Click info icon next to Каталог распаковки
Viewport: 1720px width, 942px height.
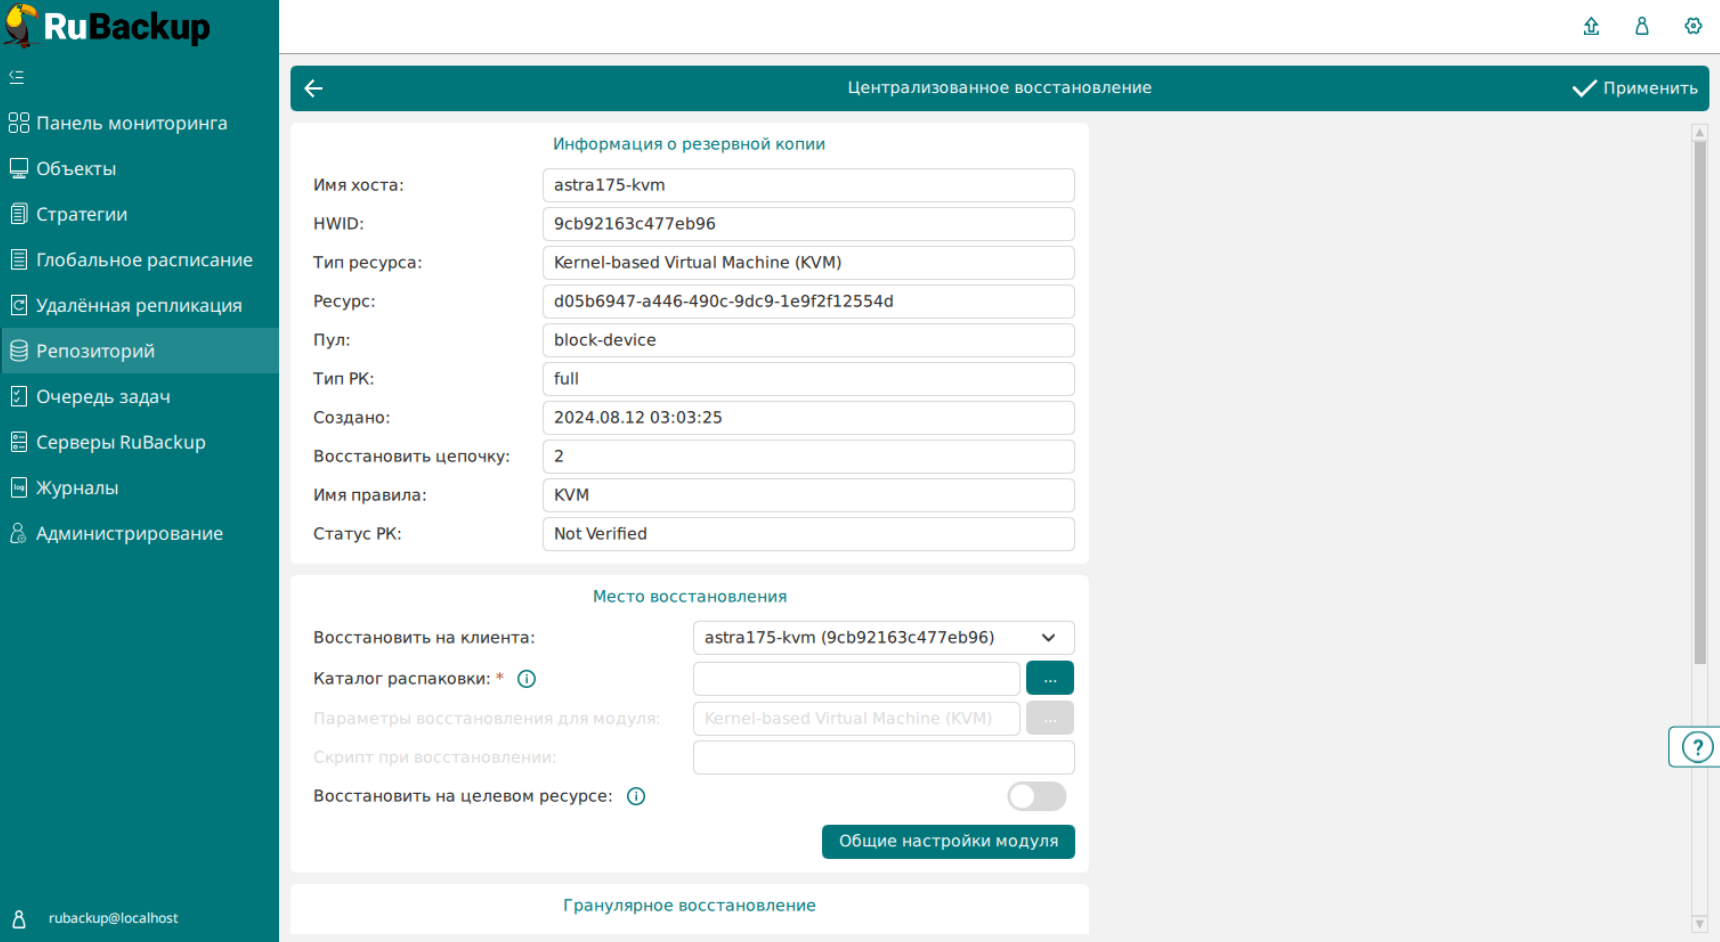click(527, 679)
